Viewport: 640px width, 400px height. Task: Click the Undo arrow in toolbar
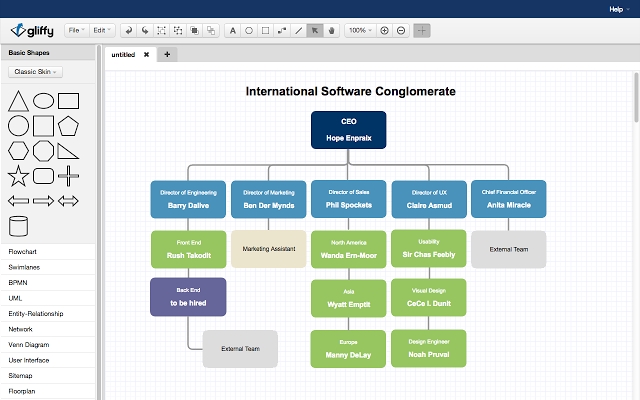coord(128,31)
